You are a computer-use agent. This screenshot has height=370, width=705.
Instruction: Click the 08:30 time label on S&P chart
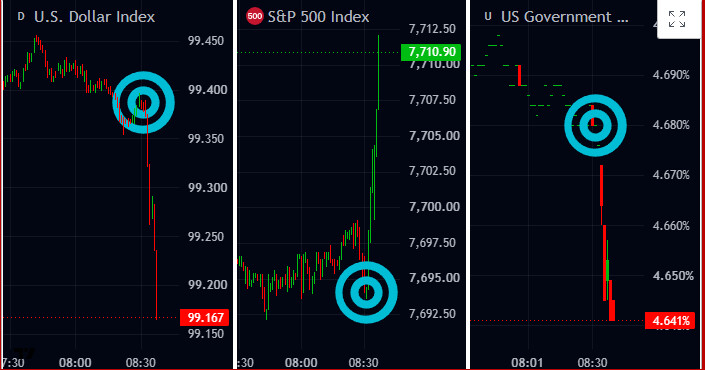[363, 362]
